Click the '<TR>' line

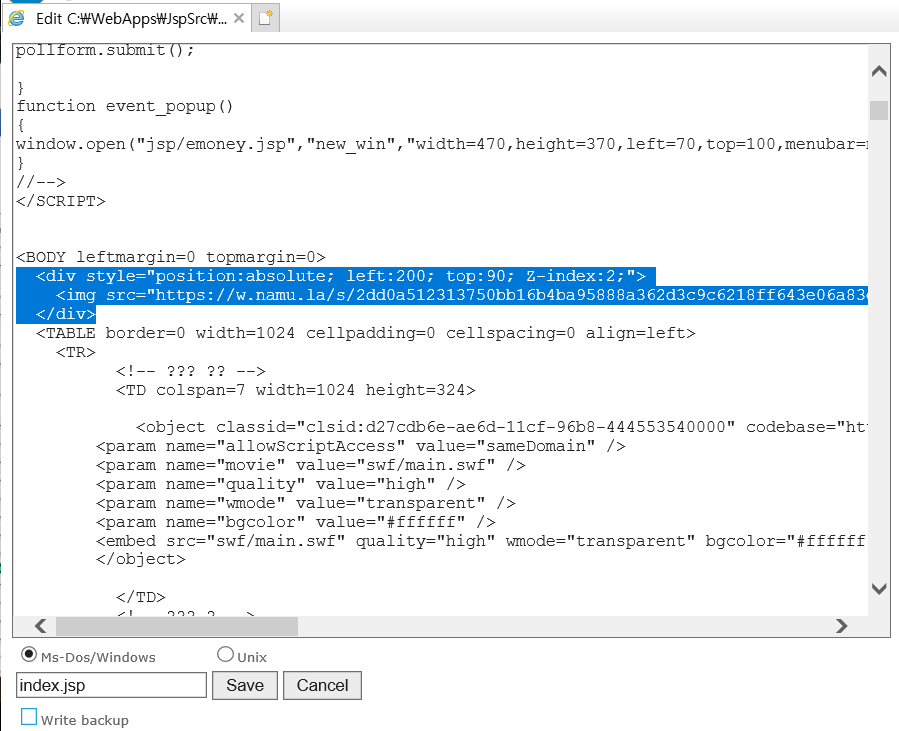click(76, 352)
